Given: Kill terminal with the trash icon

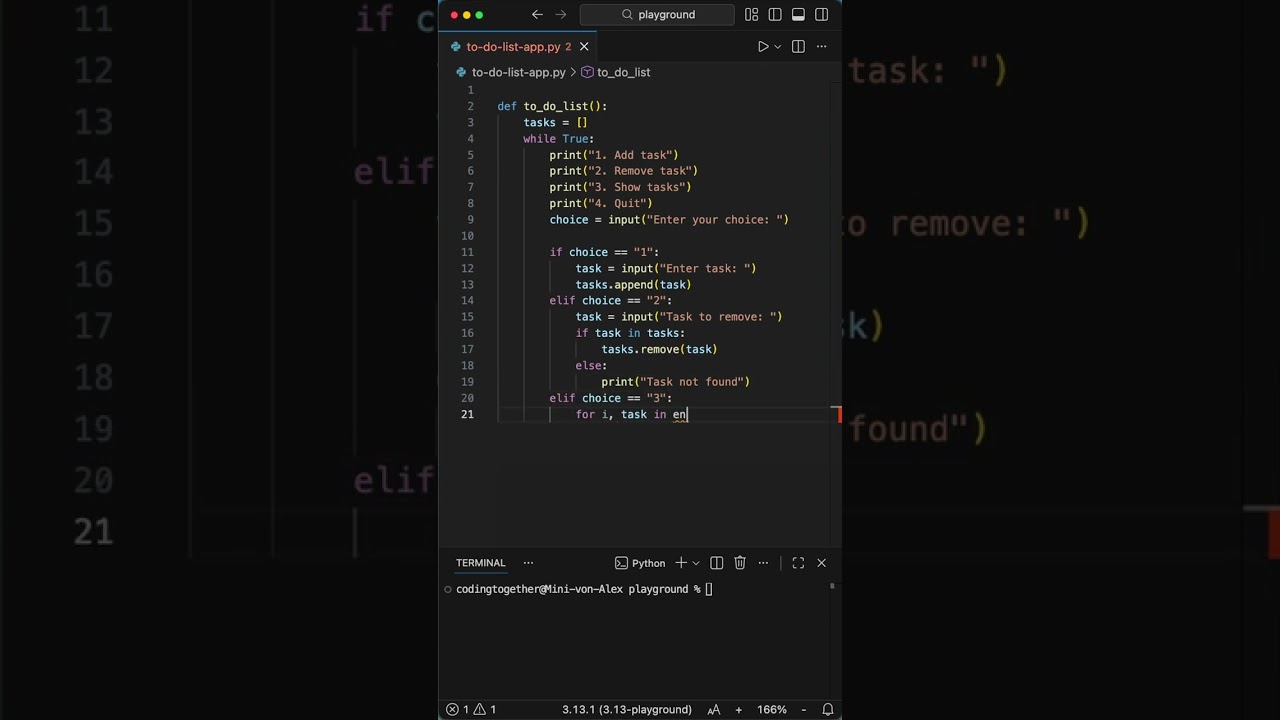Looking at the screenshot, I should tap(740, 563).
